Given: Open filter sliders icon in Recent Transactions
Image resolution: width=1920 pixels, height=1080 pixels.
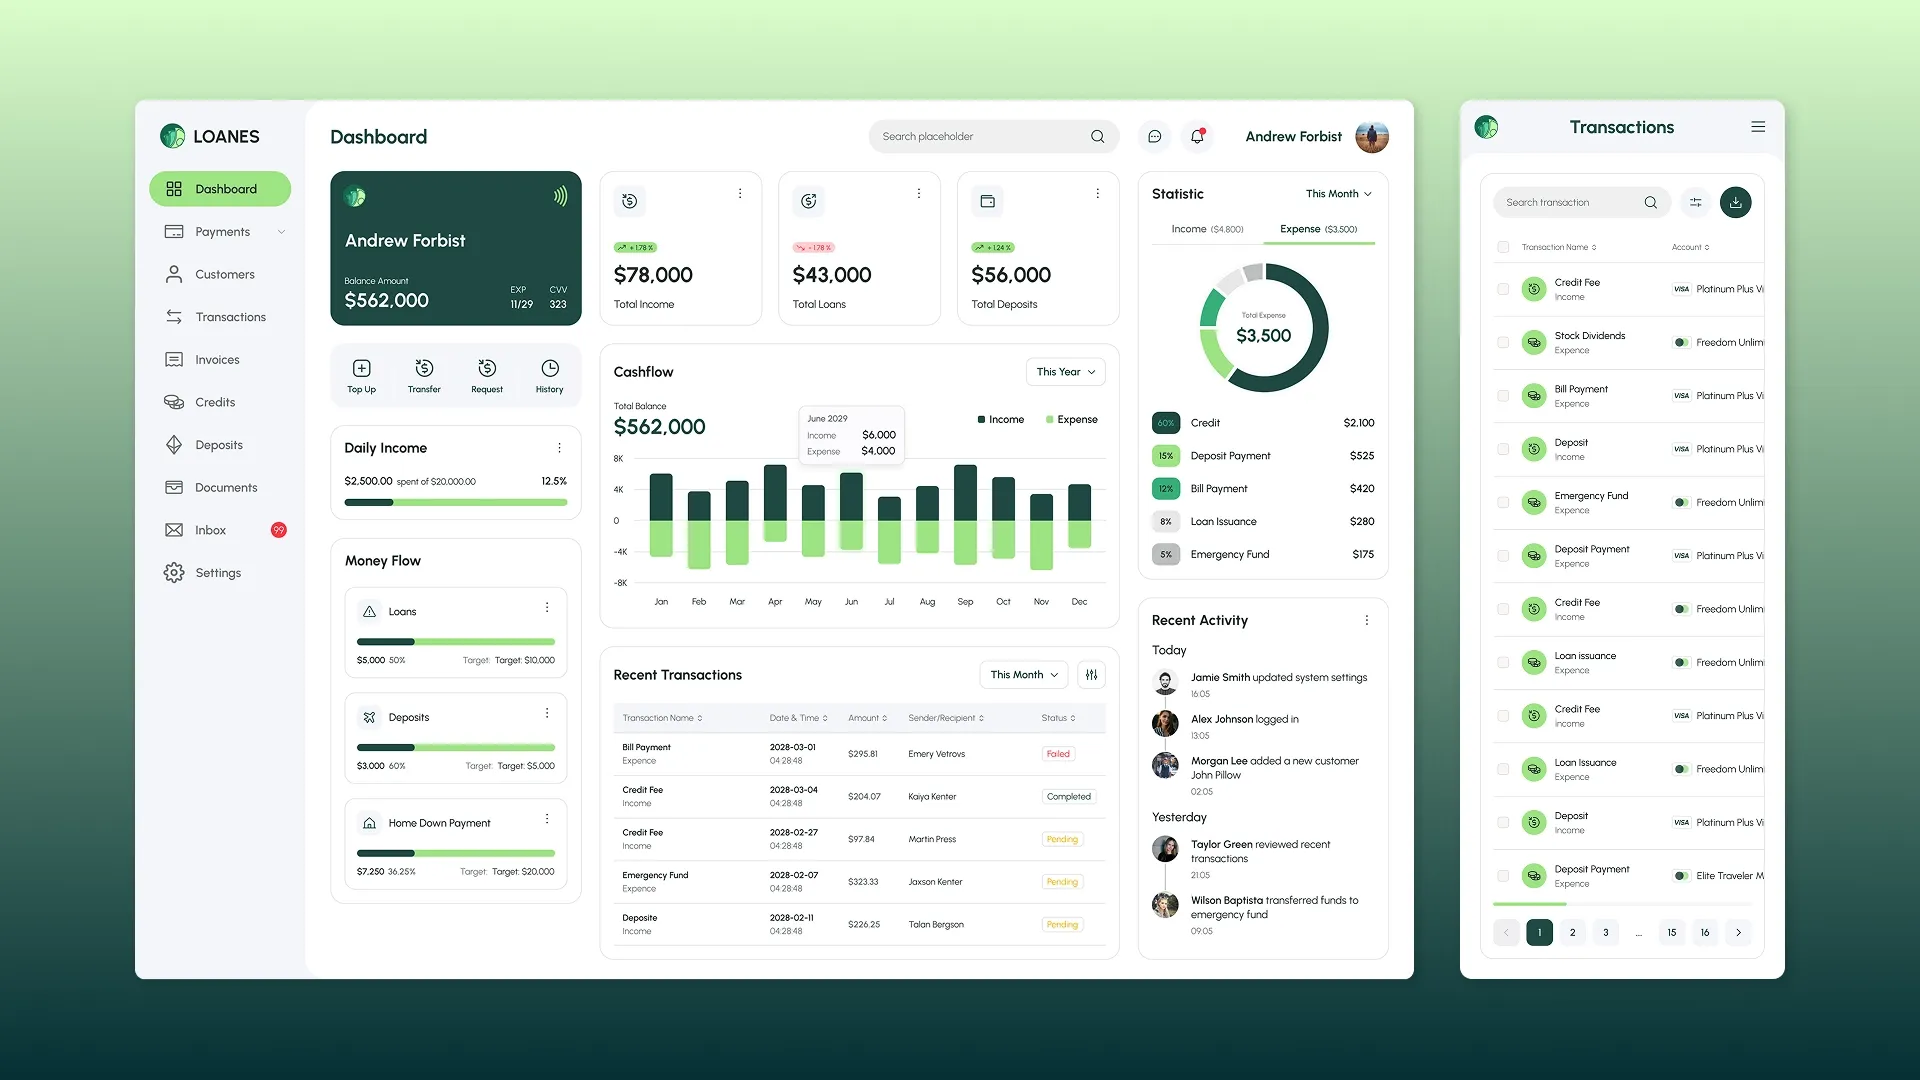Looking at the screenshot, I should (1091, 675).
